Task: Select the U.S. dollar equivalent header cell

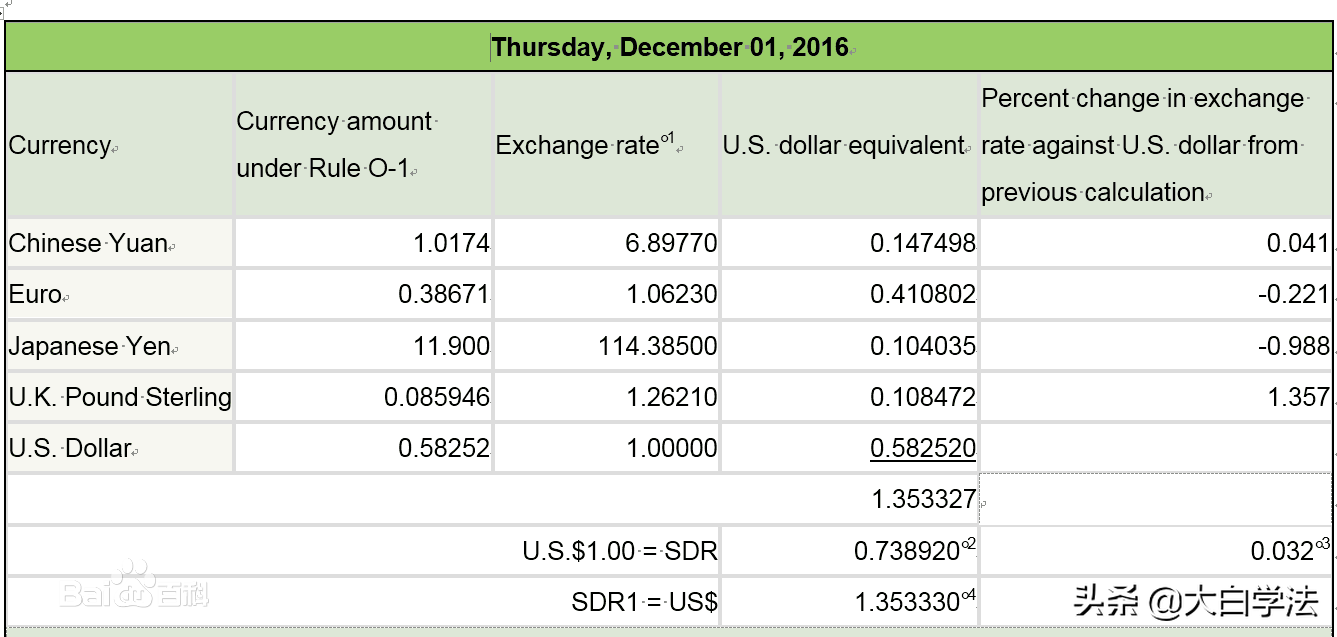Action: point(845,145)
